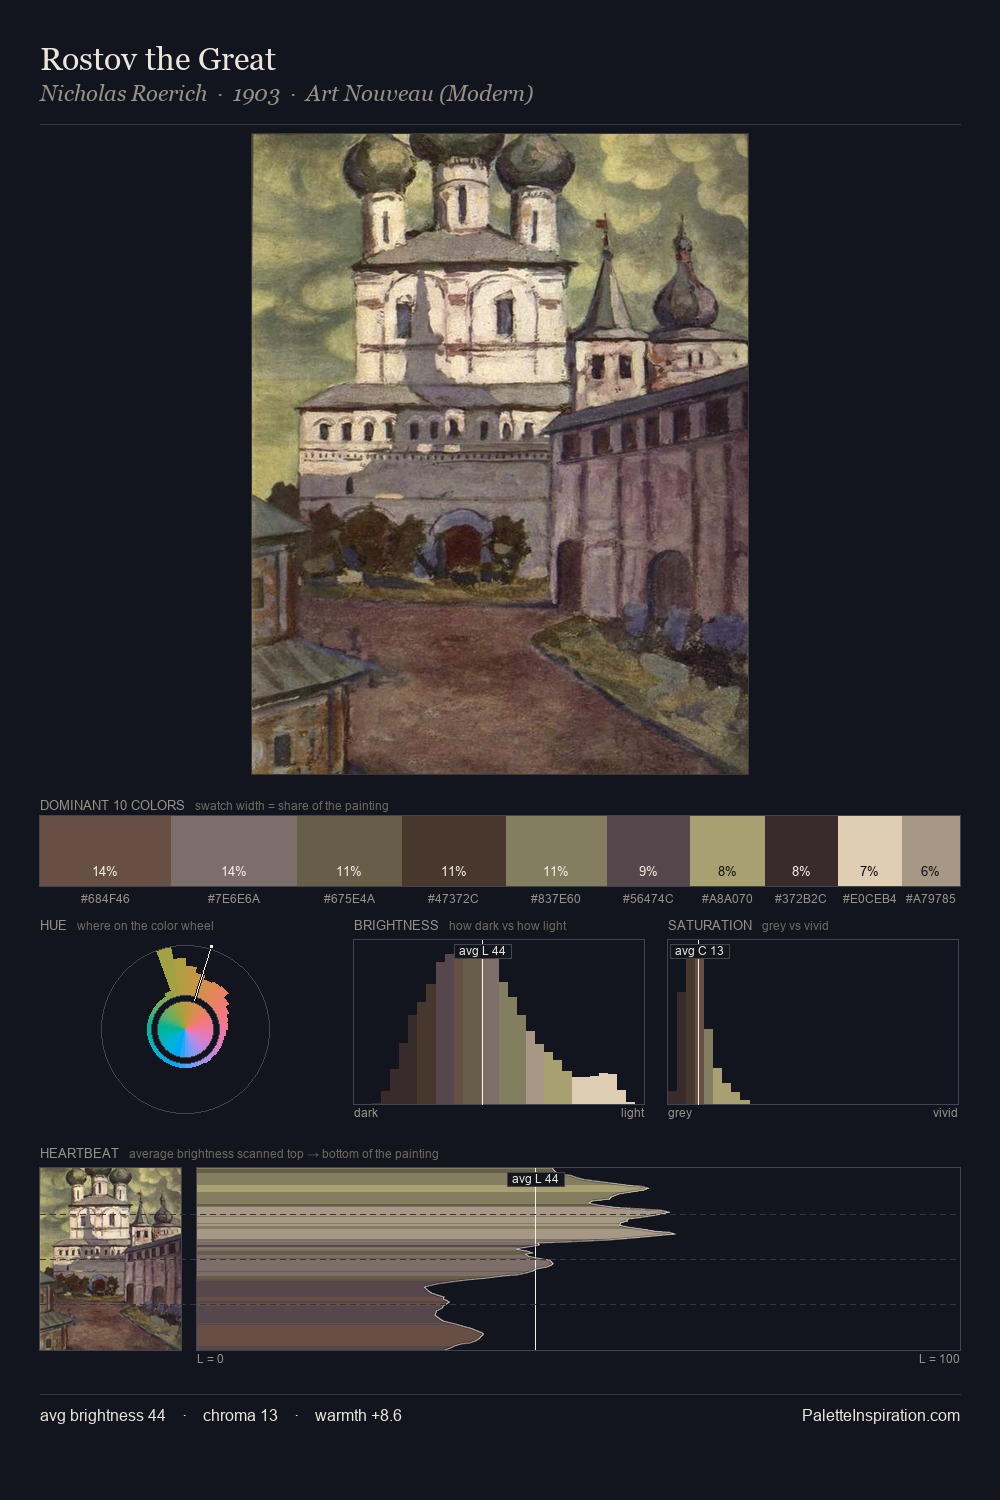Click the BRIGHTNESS section heading
The width and height of the screenshot is (1000, 1500).
click(x=396, y=925)
